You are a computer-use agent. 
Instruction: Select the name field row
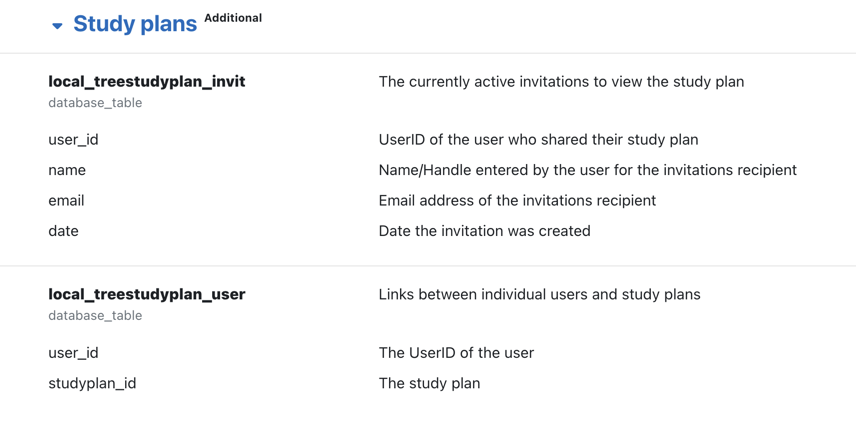click(67, 170)
